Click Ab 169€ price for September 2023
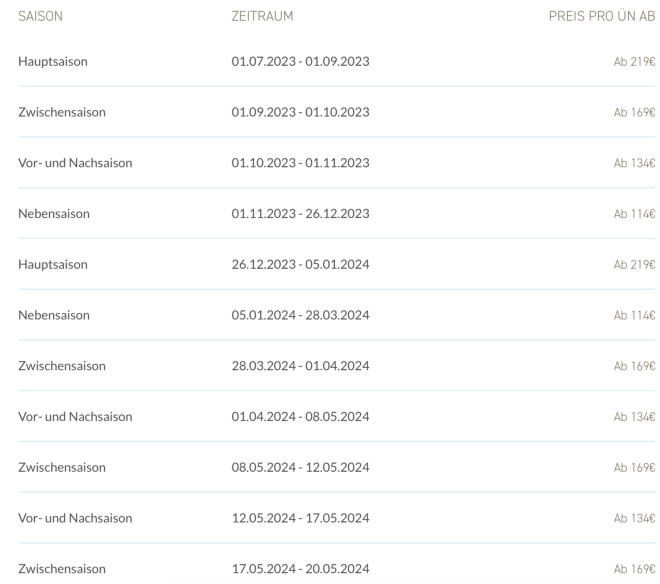This screenshot has width=660, height=584. 634,113
